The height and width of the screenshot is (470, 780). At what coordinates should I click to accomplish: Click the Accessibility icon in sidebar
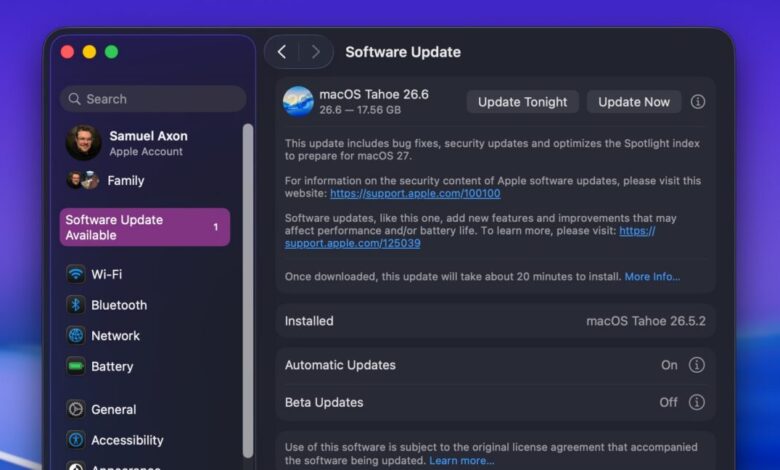coord(76,440)
